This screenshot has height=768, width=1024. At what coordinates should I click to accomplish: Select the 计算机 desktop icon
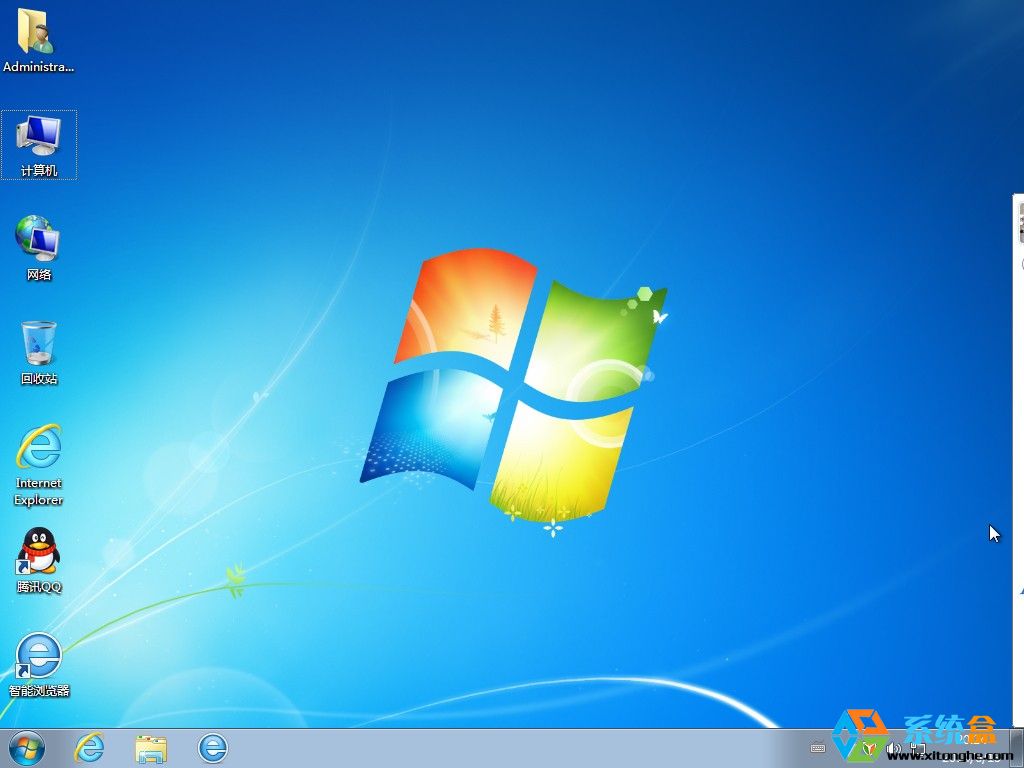point(39,145)
